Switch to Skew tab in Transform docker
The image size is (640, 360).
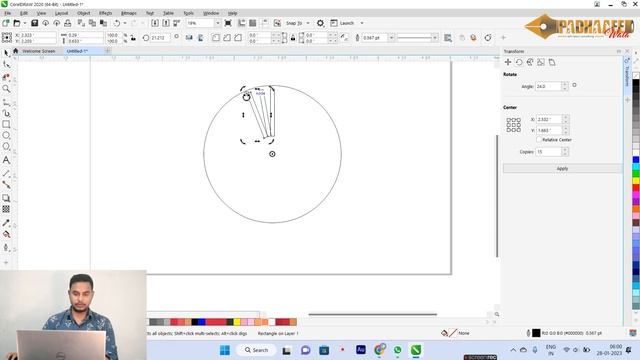552,62
